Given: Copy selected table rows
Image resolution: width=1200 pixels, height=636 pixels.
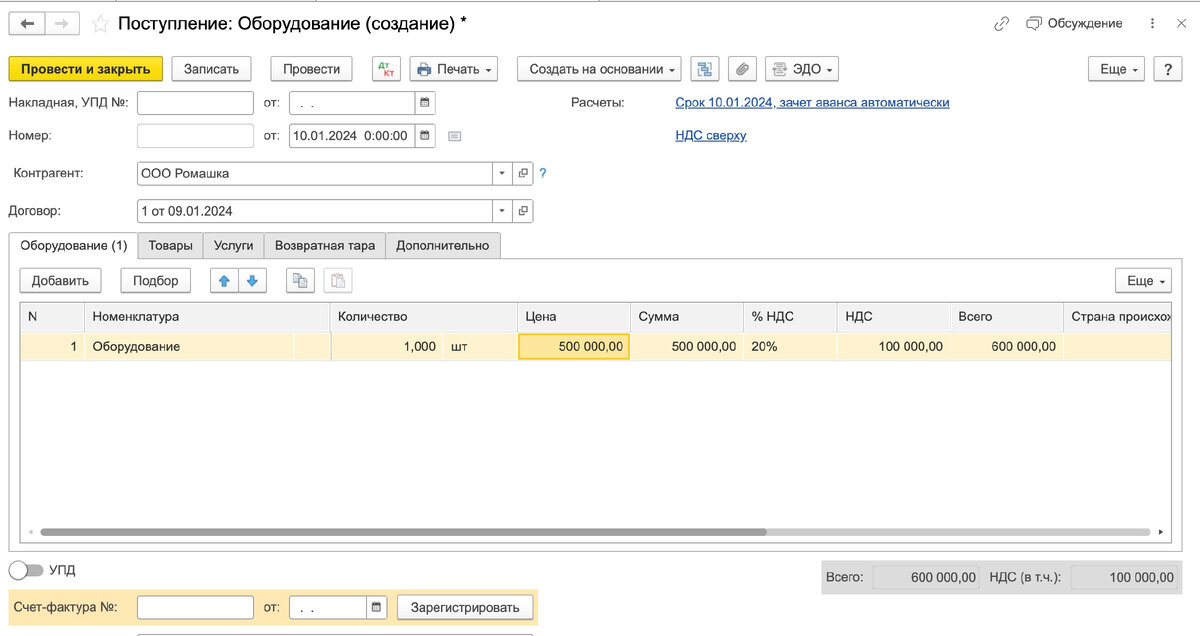Looking at the screenshot, I should pyautogui.click(x=300, y=281).
